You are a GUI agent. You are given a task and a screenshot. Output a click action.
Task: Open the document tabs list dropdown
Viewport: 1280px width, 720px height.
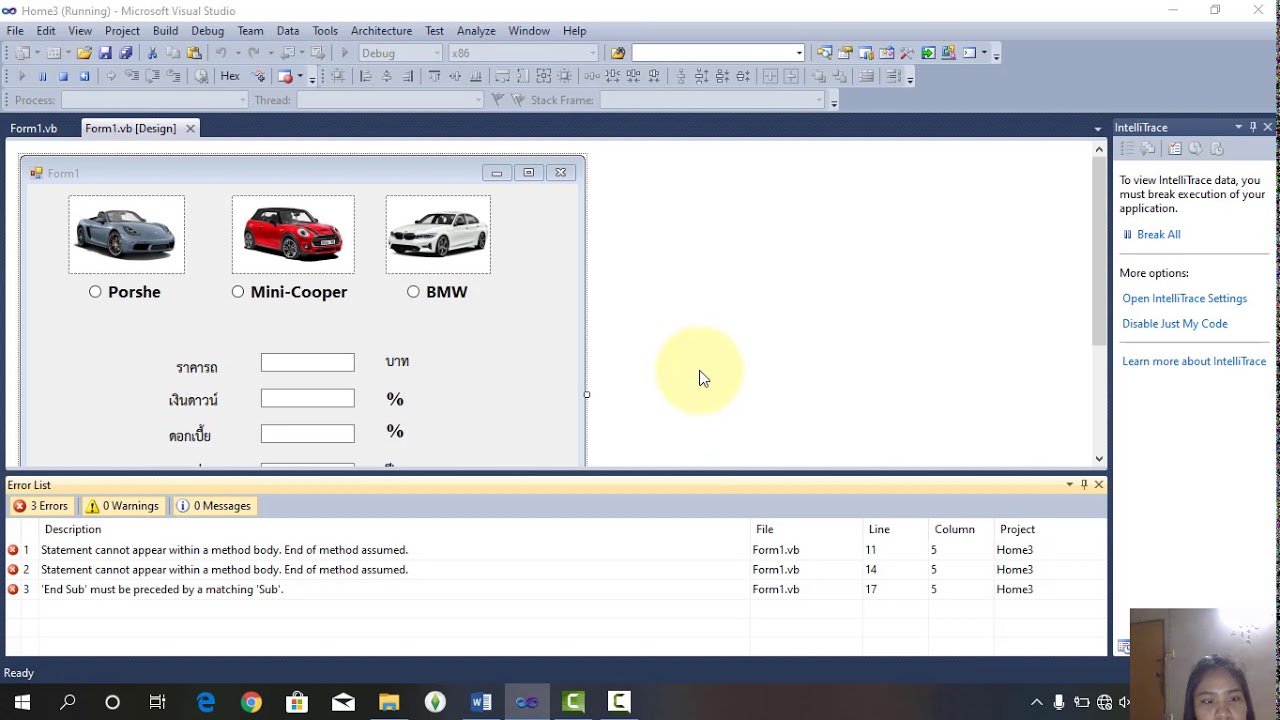(x=1097, y=128)
